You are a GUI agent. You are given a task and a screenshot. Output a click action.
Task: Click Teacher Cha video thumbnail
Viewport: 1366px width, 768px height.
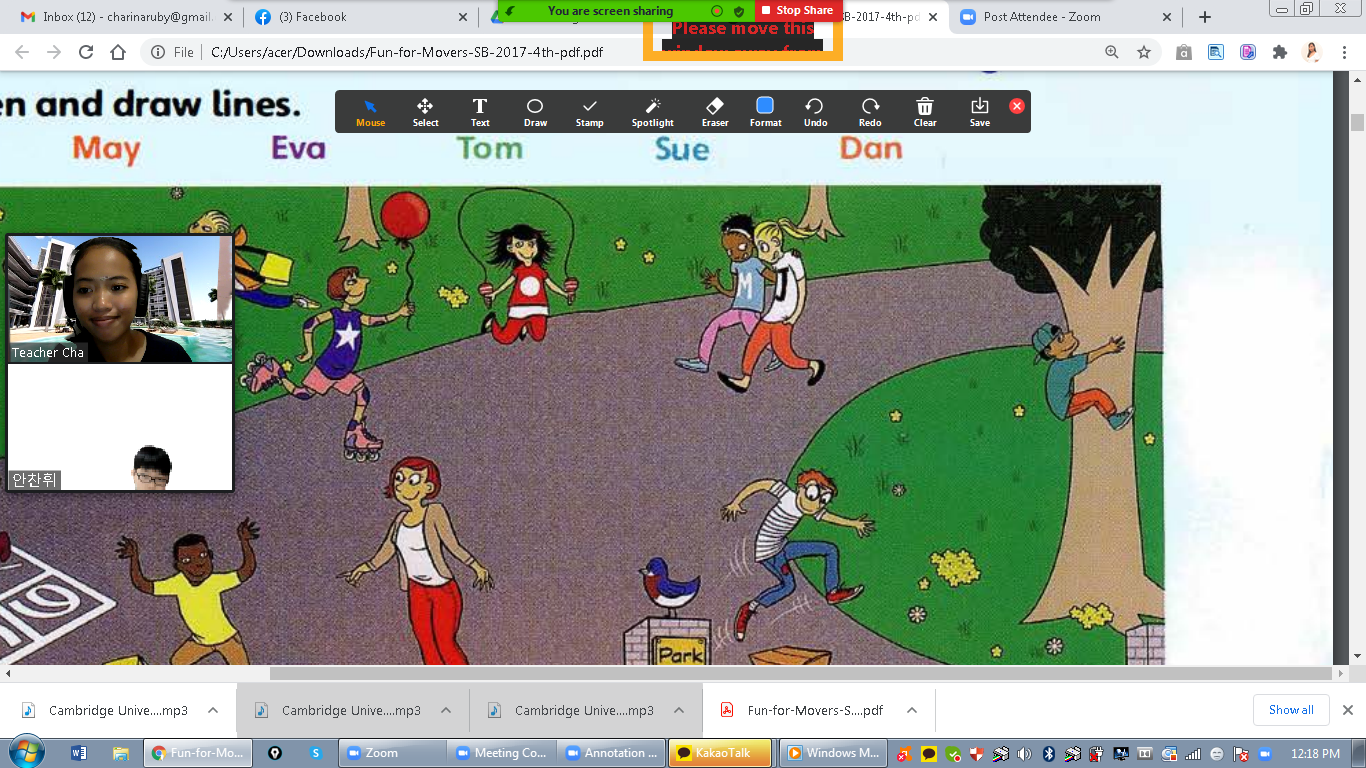pyautogui.click(x=120, y=299)
